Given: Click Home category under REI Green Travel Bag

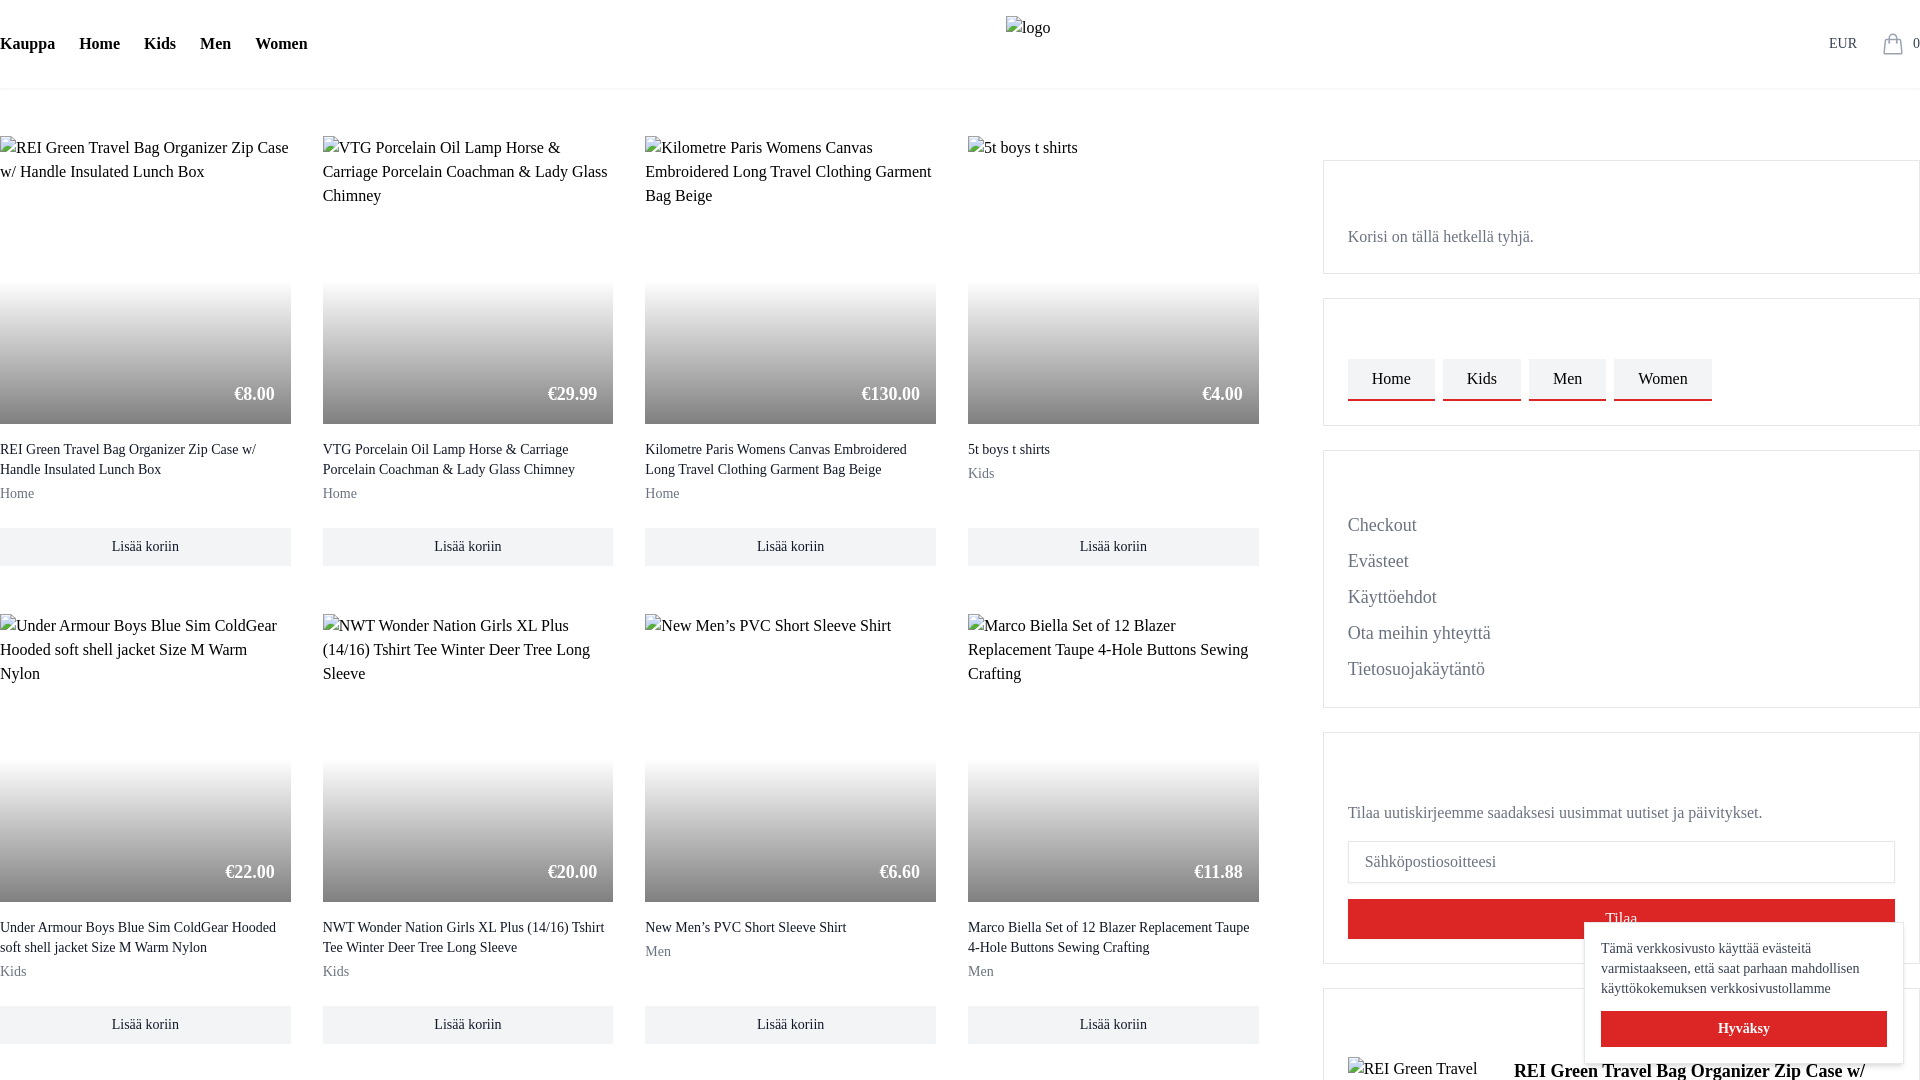Looking at the screenshot, I should (x=17, y=494).
